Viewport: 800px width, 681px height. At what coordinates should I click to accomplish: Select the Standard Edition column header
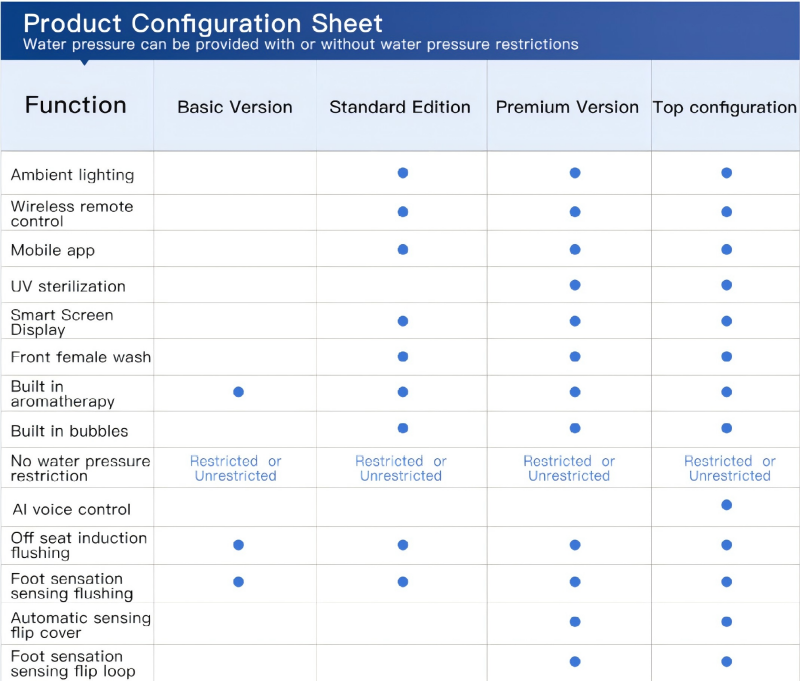[x=400, y=107]
